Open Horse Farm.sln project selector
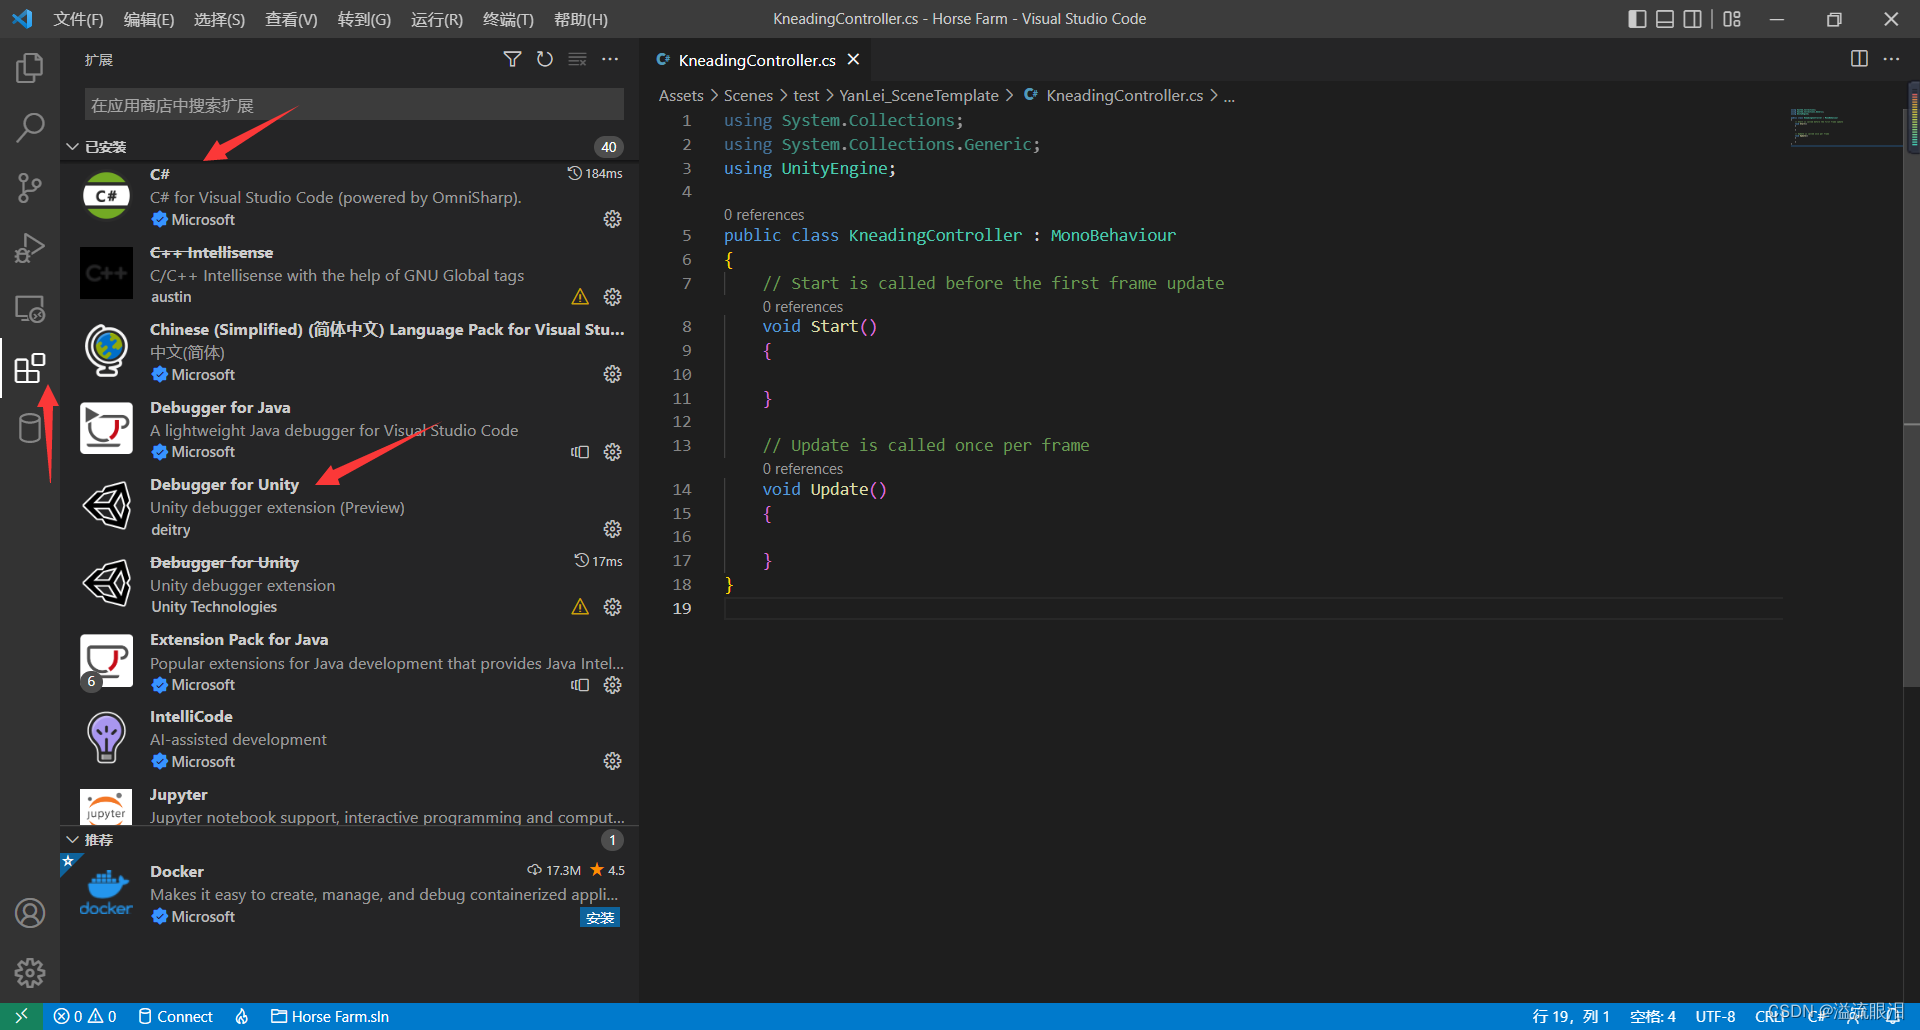This screenshot has width=1920, height=1030. [x=330, y=1016]
